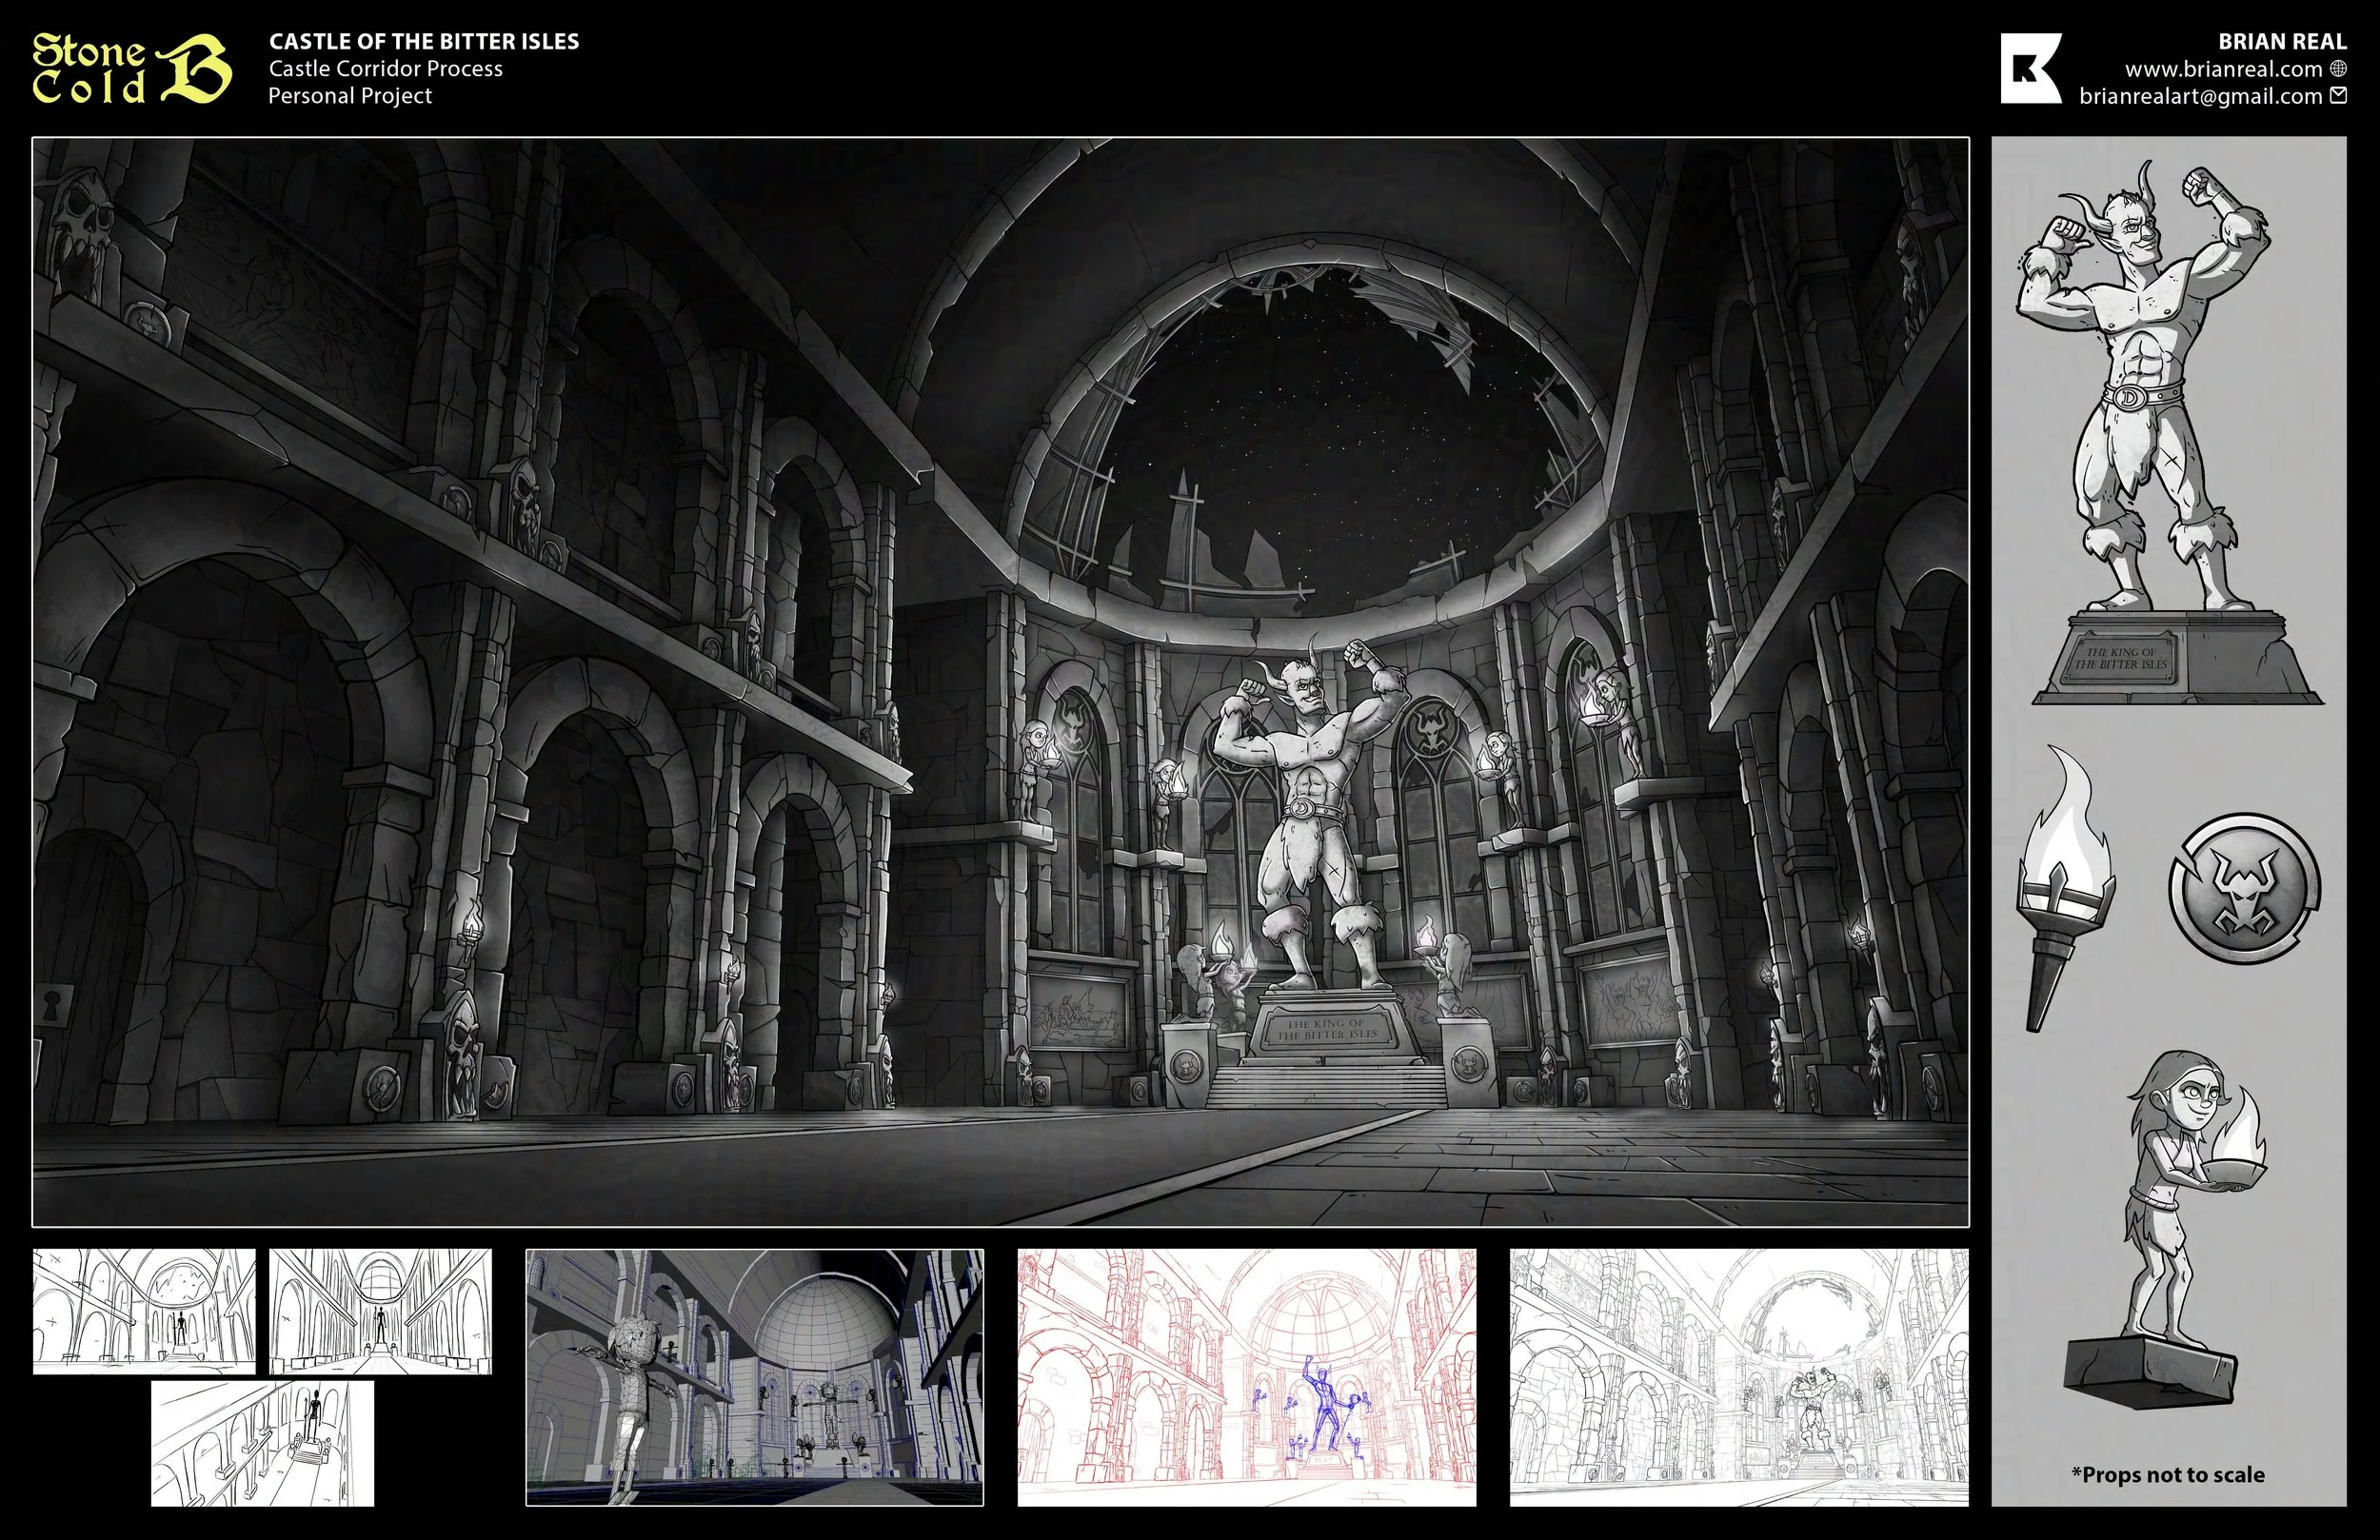Viewport: 2380px width, 1540px height.
Task: Click the globe icon beside website
Action: [x=2338, y=68]
